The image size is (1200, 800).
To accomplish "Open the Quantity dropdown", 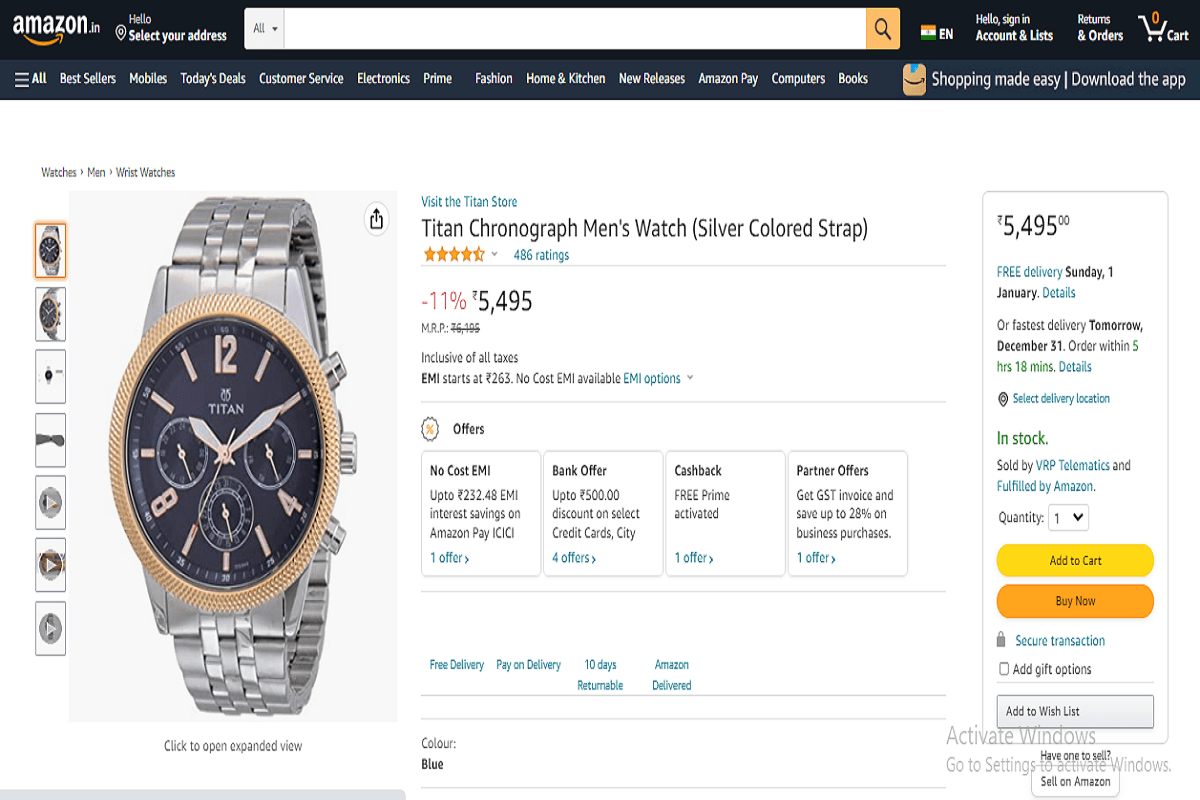I will 1068,517.
